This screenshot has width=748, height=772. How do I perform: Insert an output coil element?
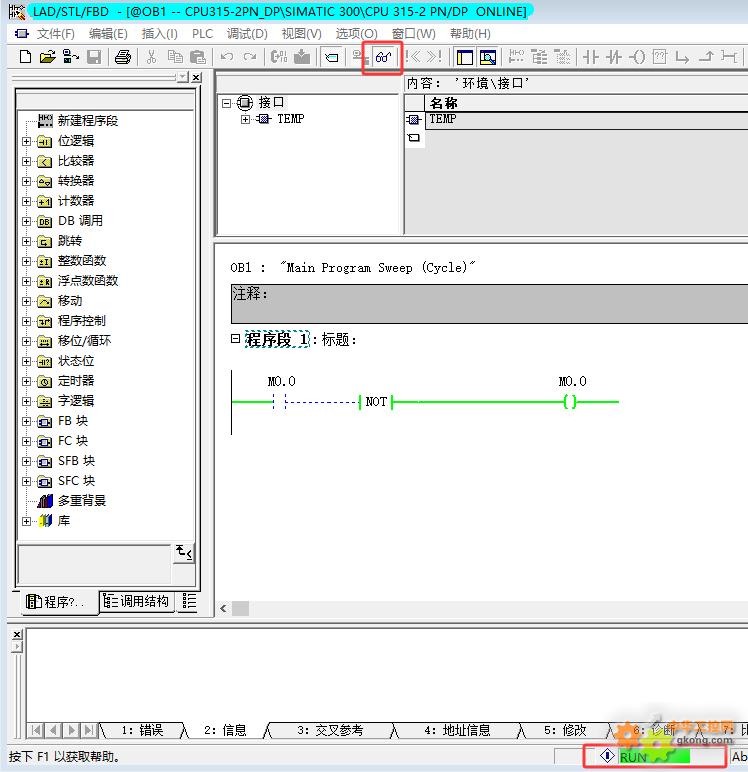click(x=637, y=57)
